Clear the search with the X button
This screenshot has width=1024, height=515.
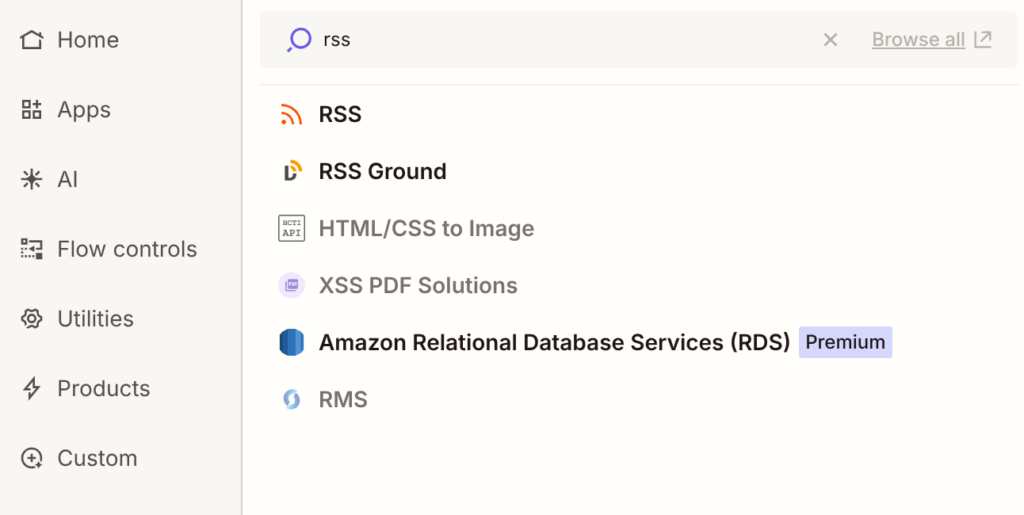pos(830,40)
